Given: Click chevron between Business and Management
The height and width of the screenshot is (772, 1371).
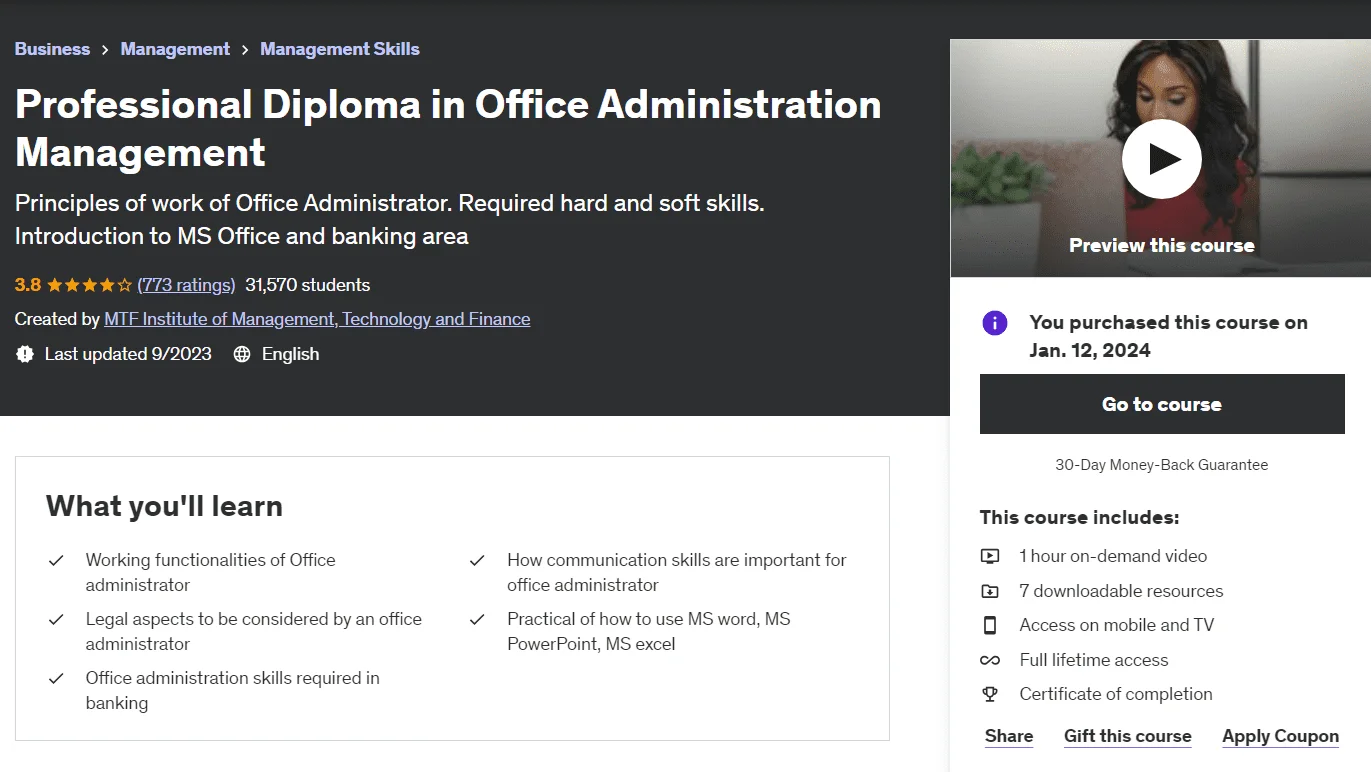Looking at the screenshot, I should pyautogui.click(x=105, y=50).
